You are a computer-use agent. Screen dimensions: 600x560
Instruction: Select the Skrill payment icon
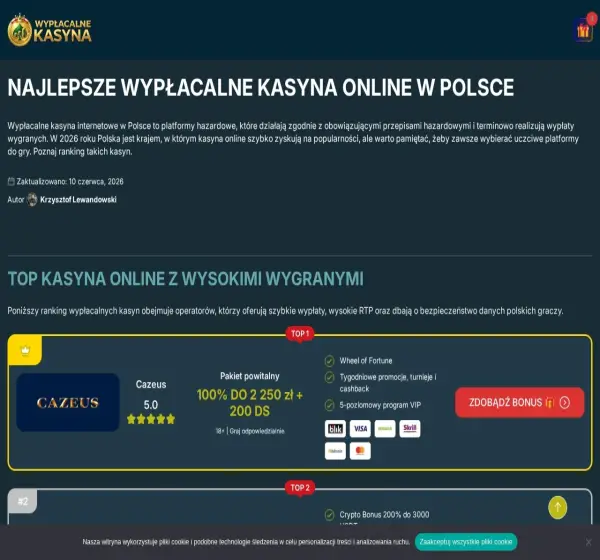tap(410, 429)
